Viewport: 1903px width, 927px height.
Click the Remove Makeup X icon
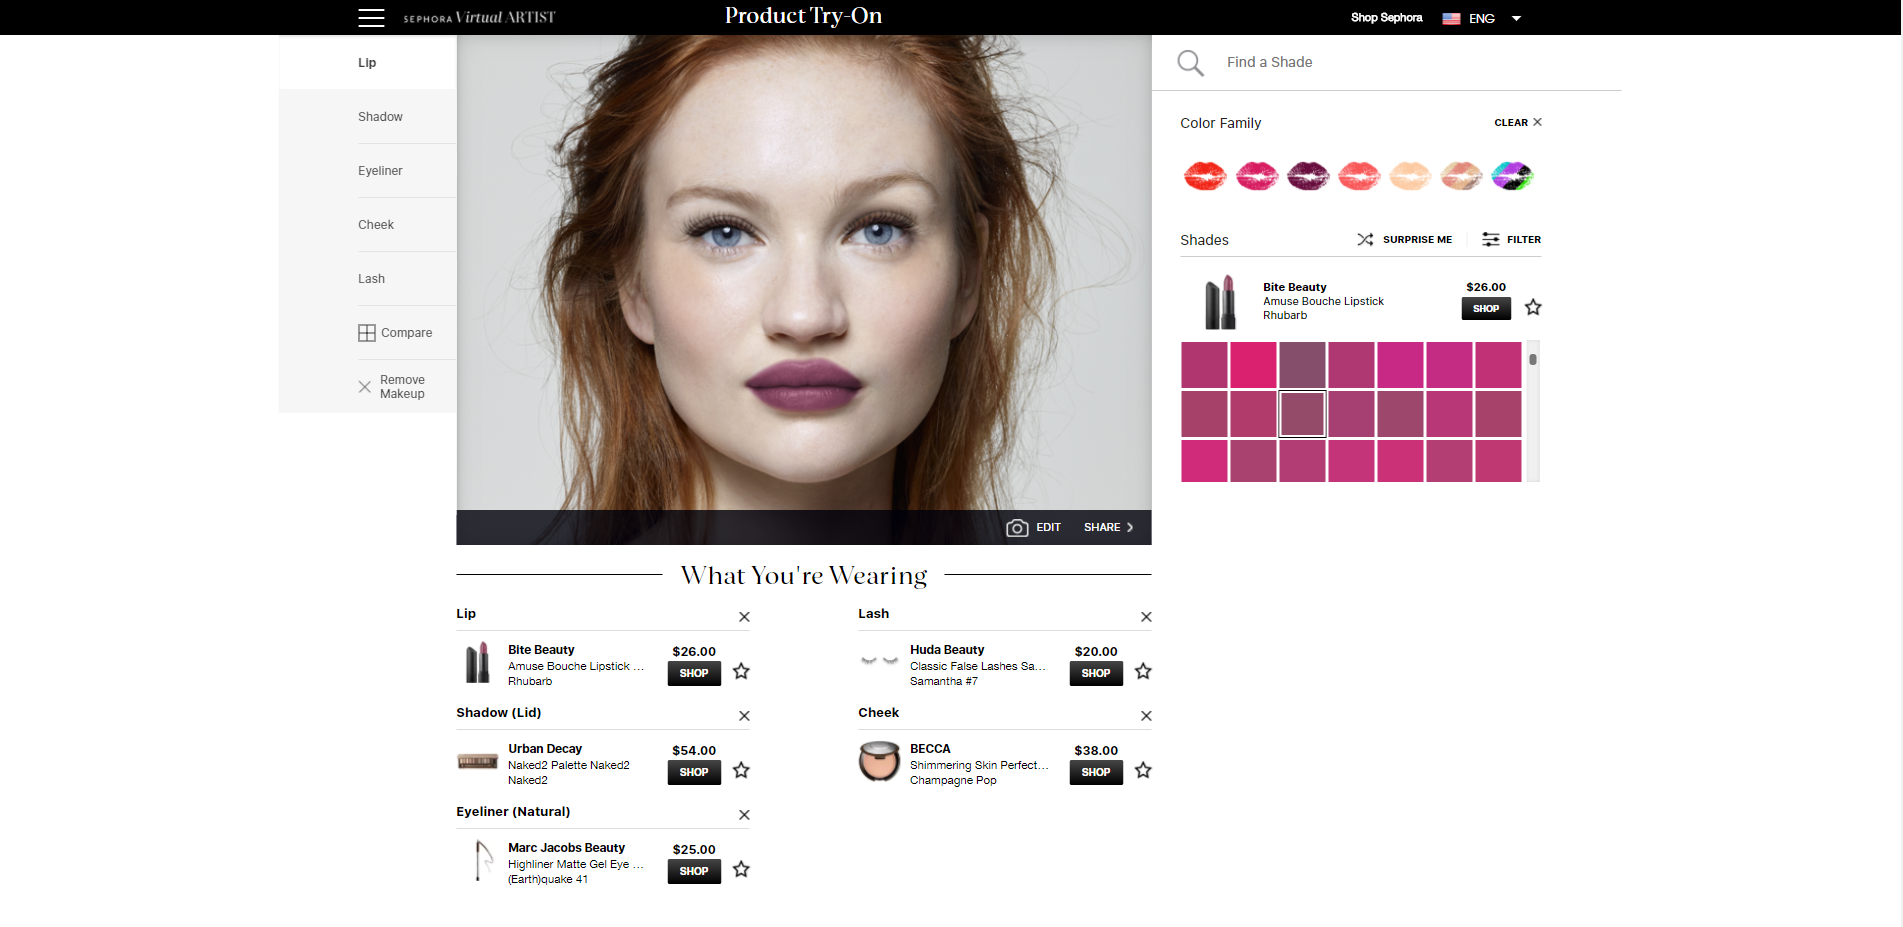pos(365,387)
